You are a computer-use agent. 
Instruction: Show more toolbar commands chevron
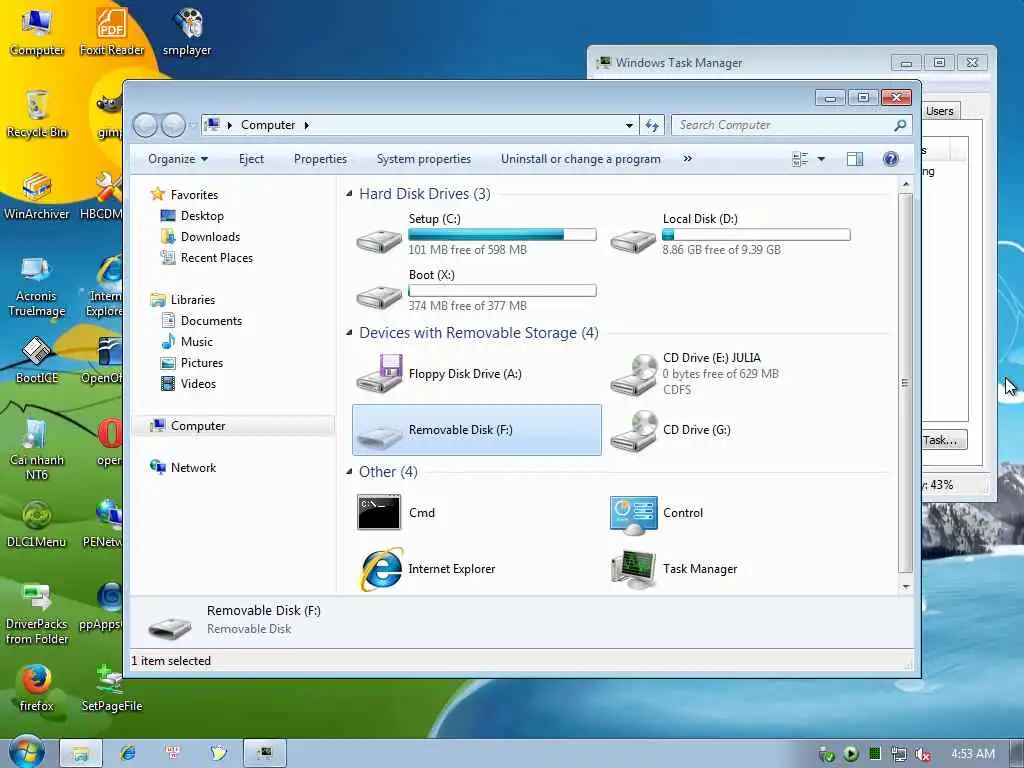click(687, 159)
